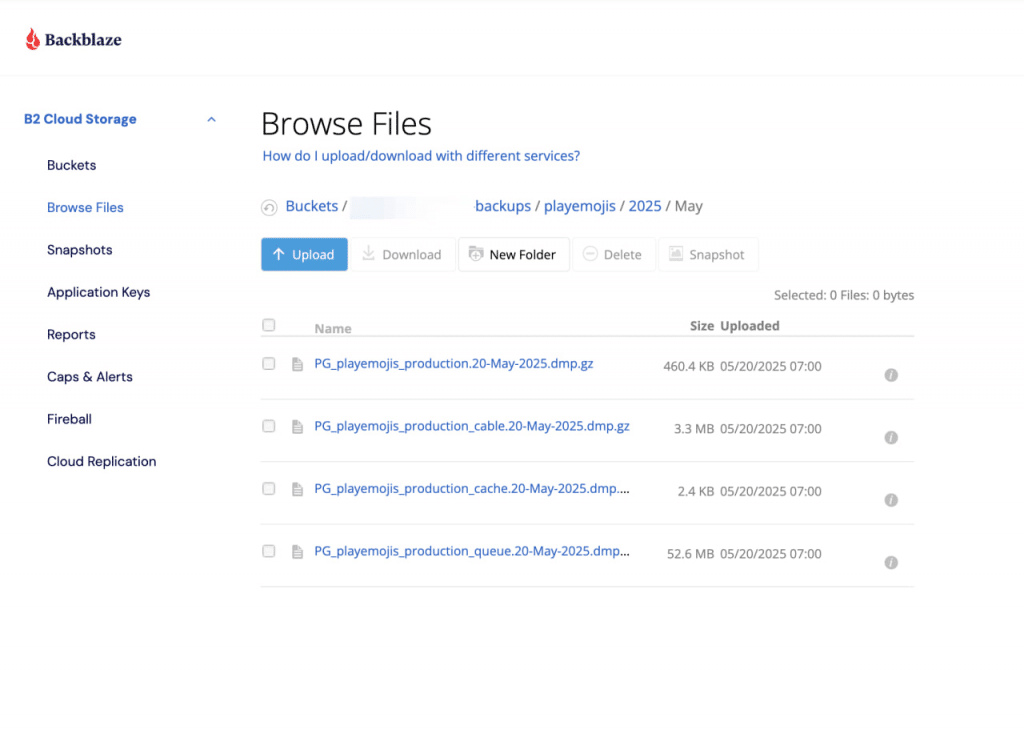Image resolution: width=1024 pixels, height=730 pixels.
Task: Click the circular back arrow beside Buckets
Action: [269, 207]
